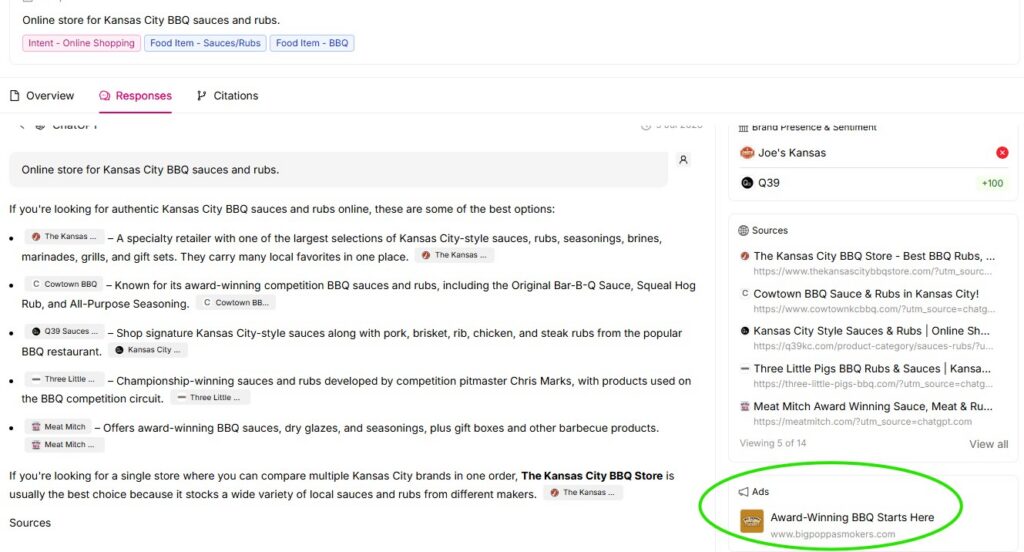Click the Kansas City BBQ Store source favicon
The image size is (1024, 552).
coord(744,256)
